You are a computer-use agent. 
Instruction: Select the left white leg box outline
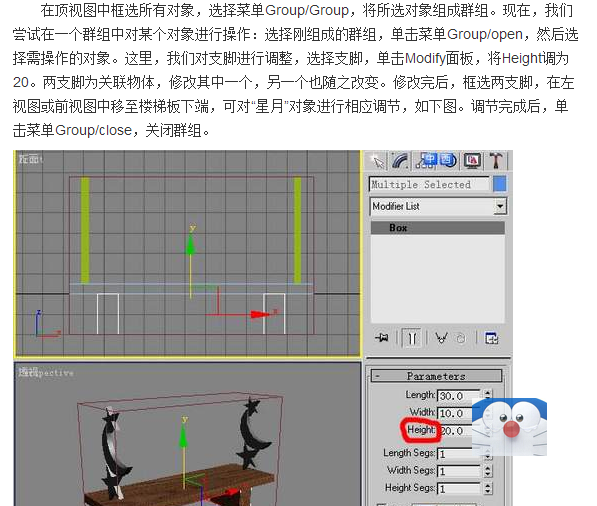click(108, 313)
